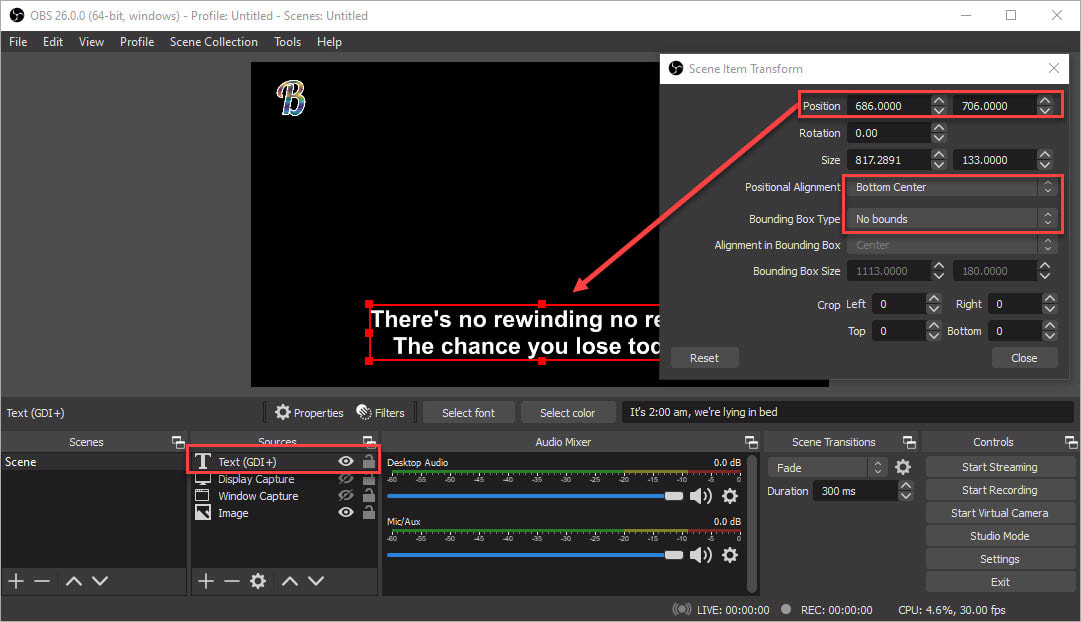Open Alignment in Bounding Box dropdown
This screenshot has width=1081, height=622.
952,245
